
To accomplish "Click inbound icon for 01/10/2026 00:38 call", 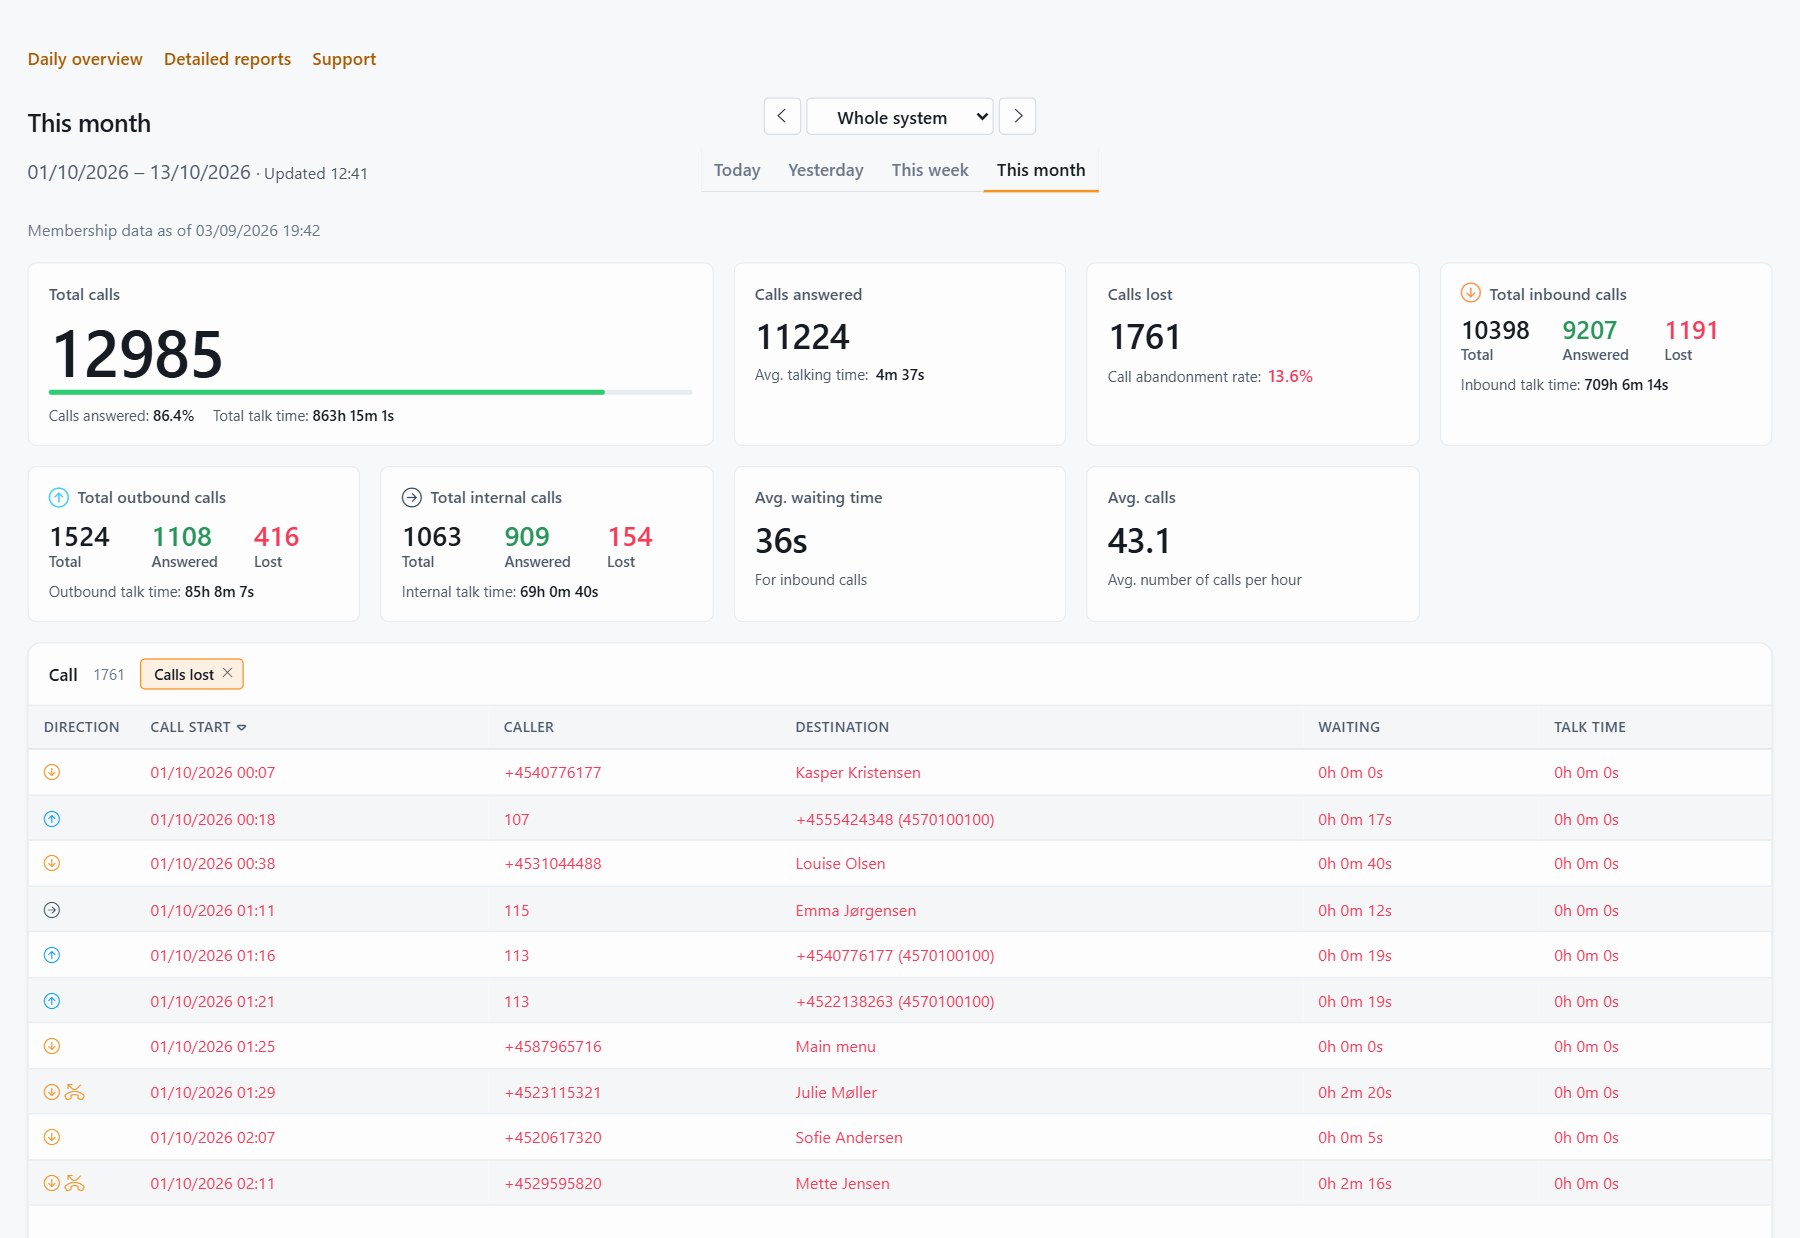I will pos(52,863).
